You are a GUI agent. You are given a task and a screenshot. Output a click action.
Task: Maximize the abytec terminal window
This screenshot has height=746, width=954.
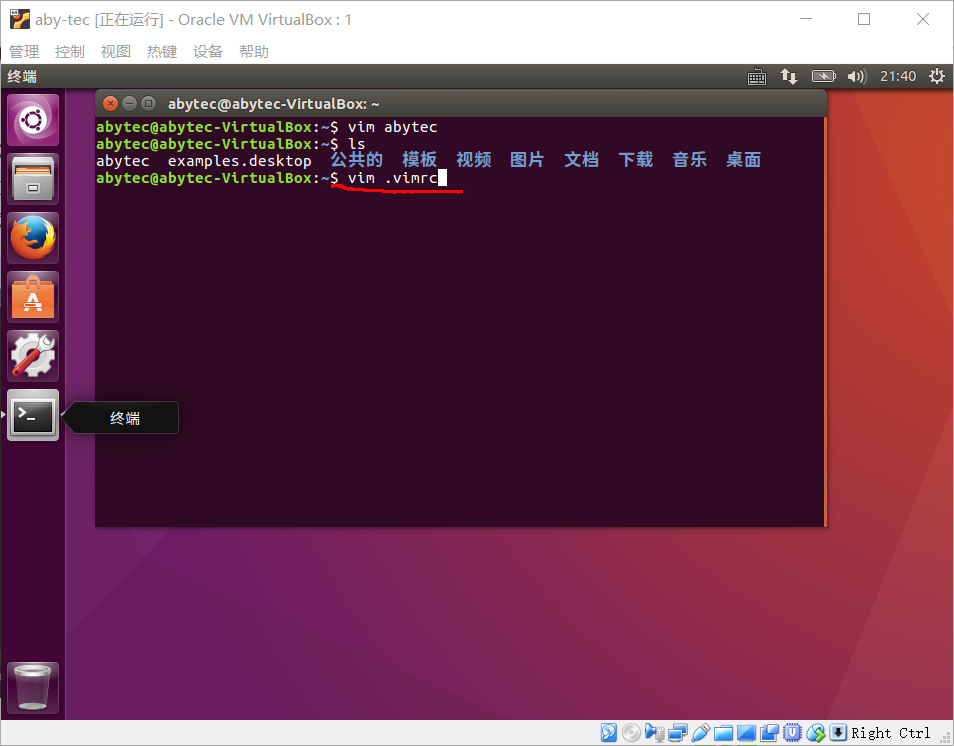coord(148,103)
